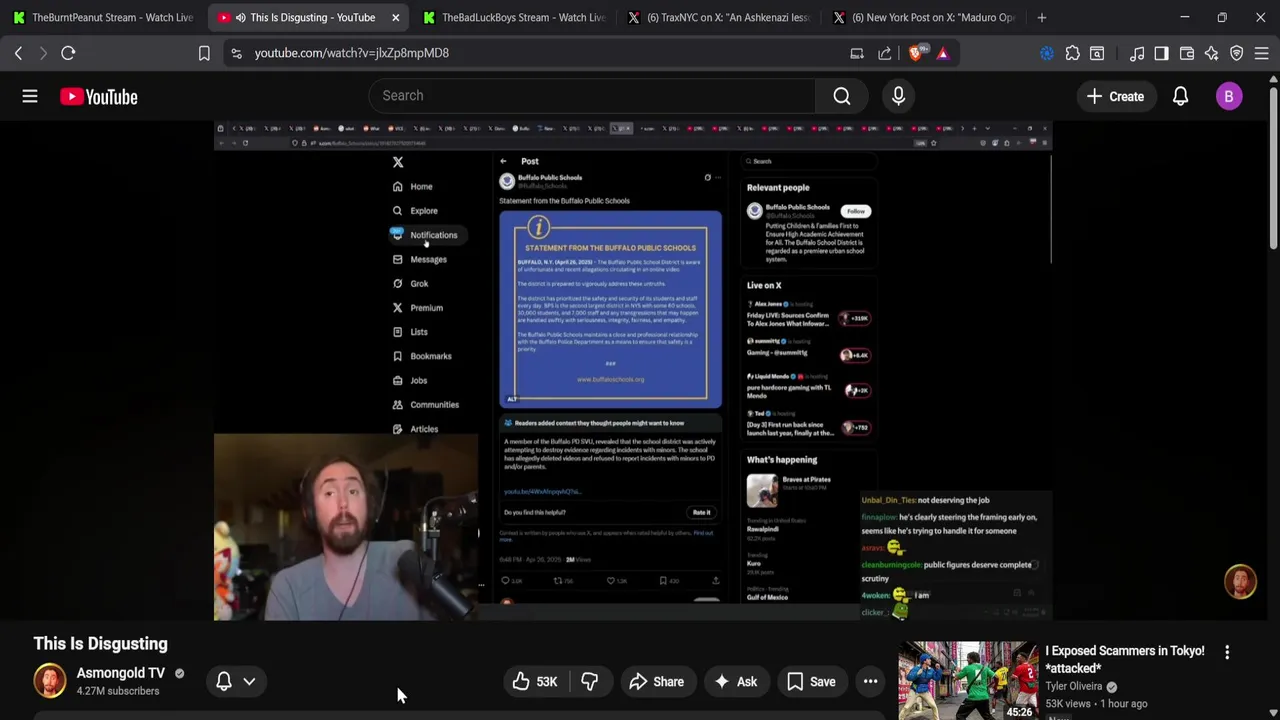Click the YouTube search magnifier button
This screenshot has height=720, width=1280.
(x=842, y=96)
